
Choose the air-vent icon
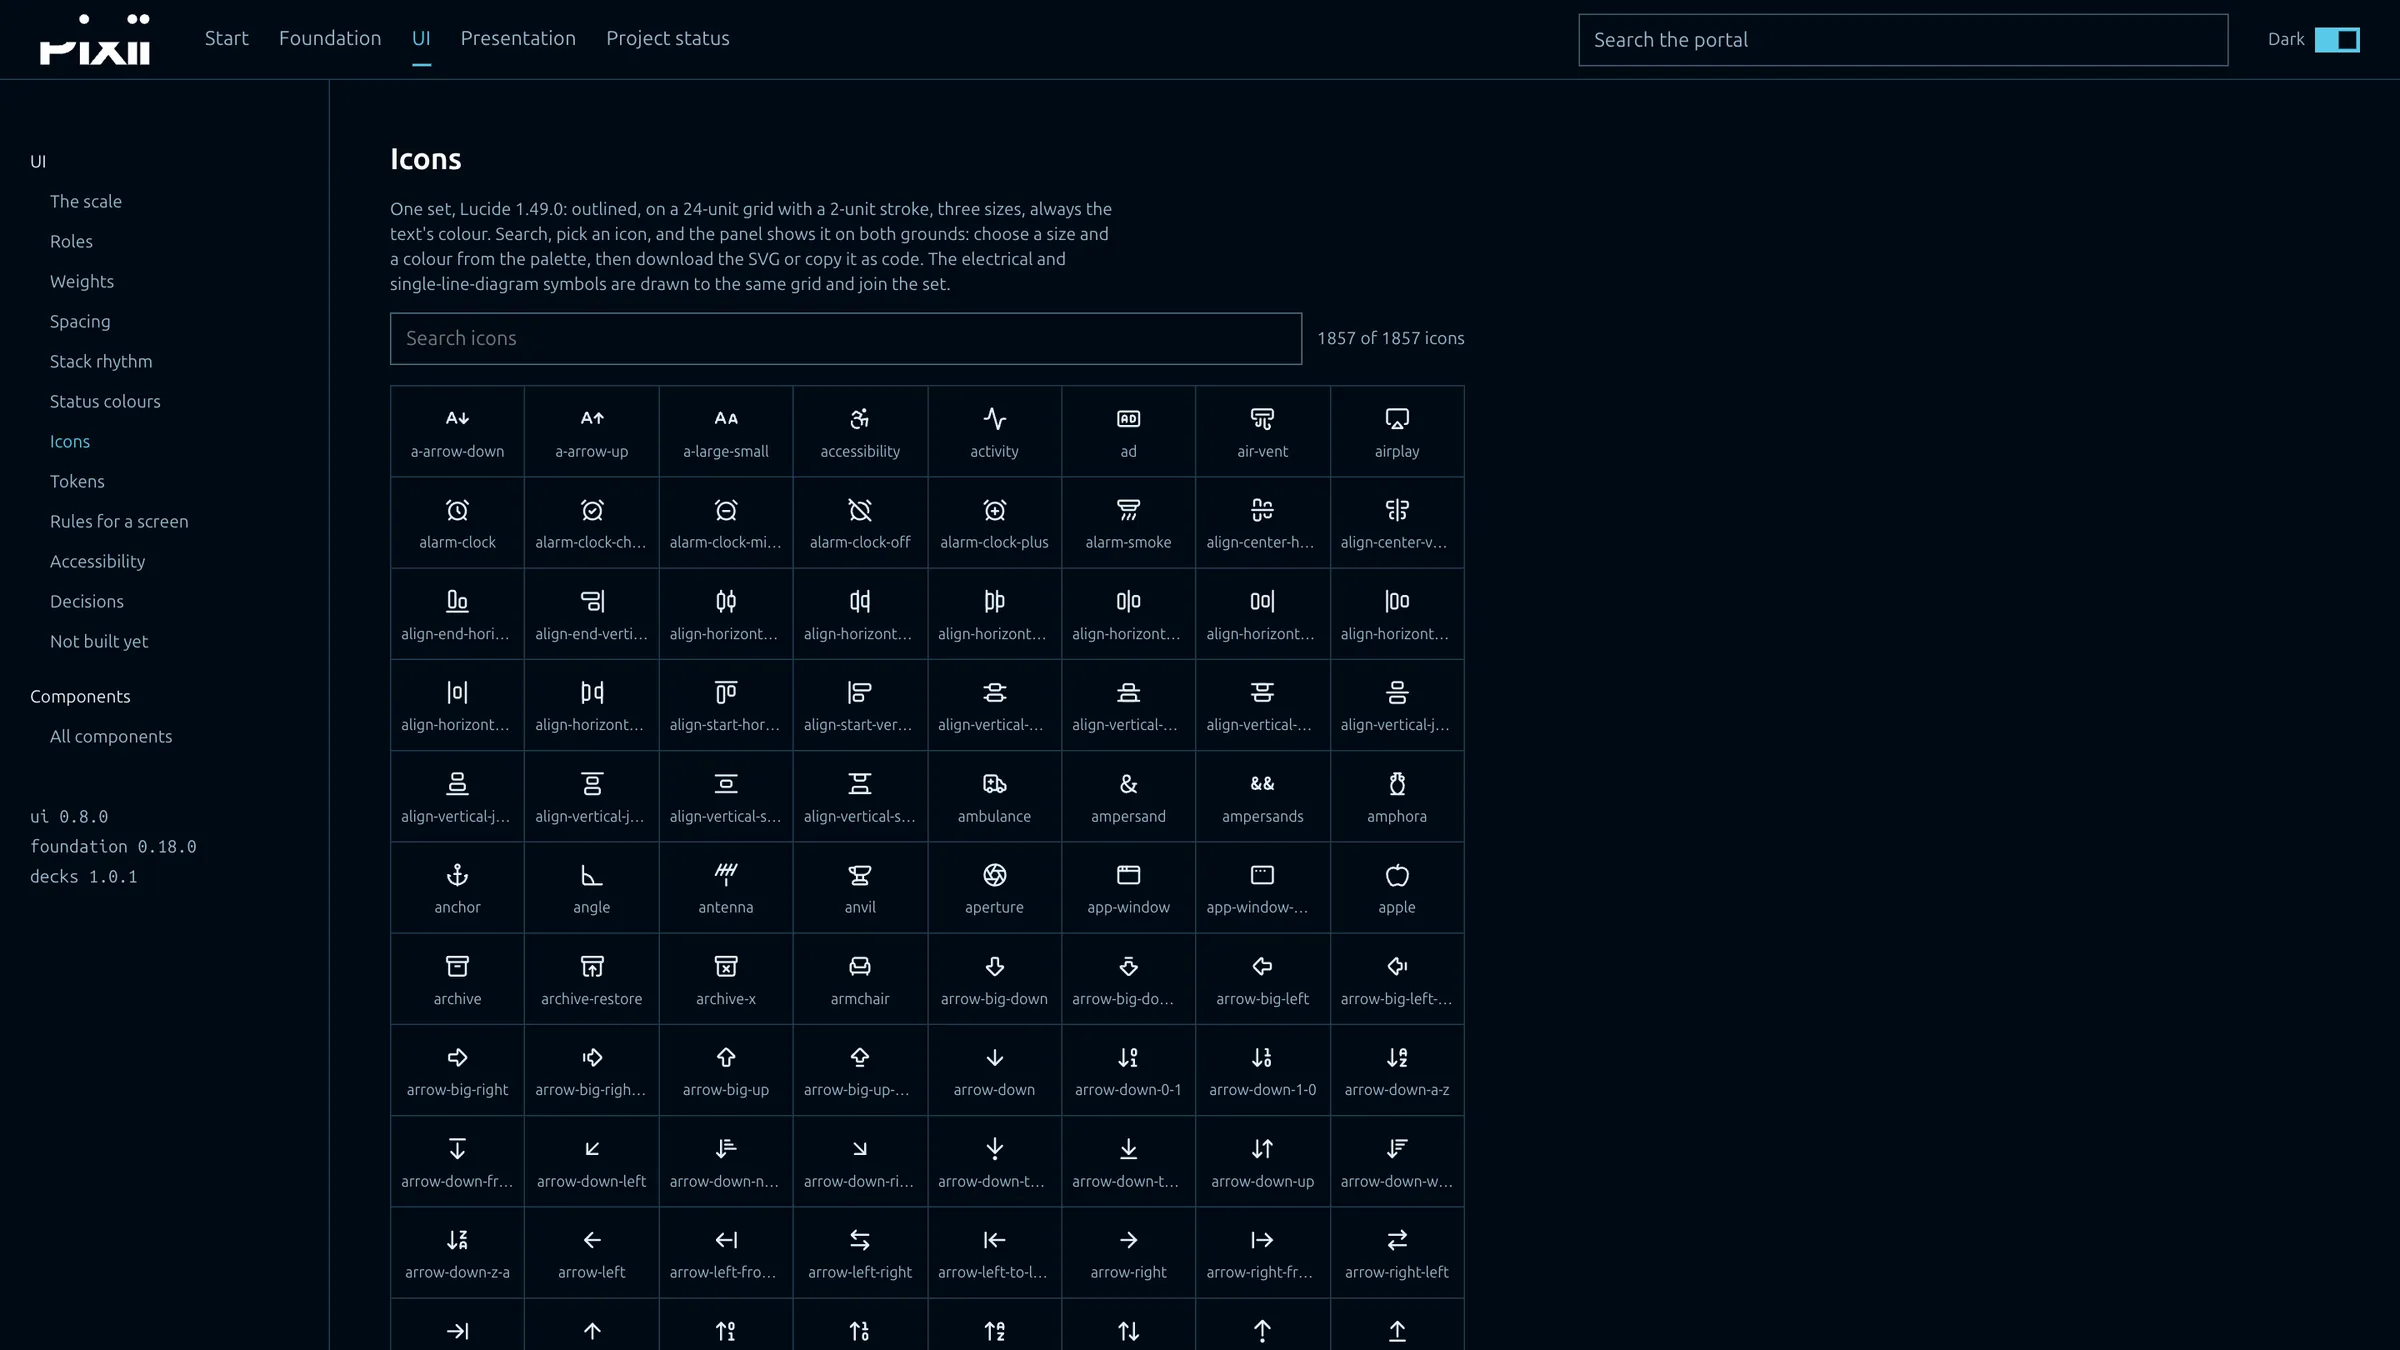pyautogui.click(x=1263, y=432)
